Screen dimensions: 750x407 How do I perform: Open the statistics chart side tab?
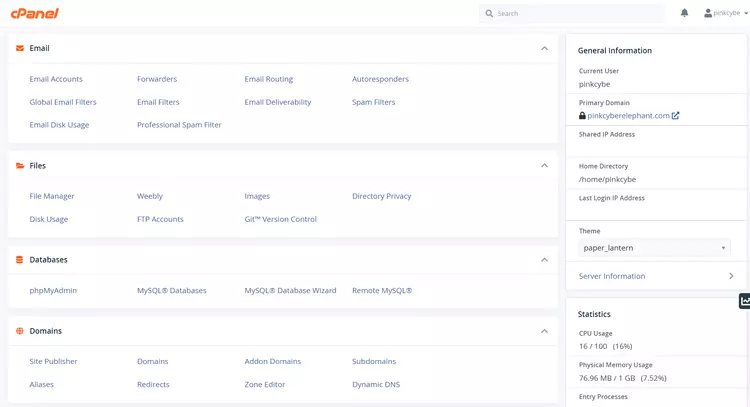(745, 301)
